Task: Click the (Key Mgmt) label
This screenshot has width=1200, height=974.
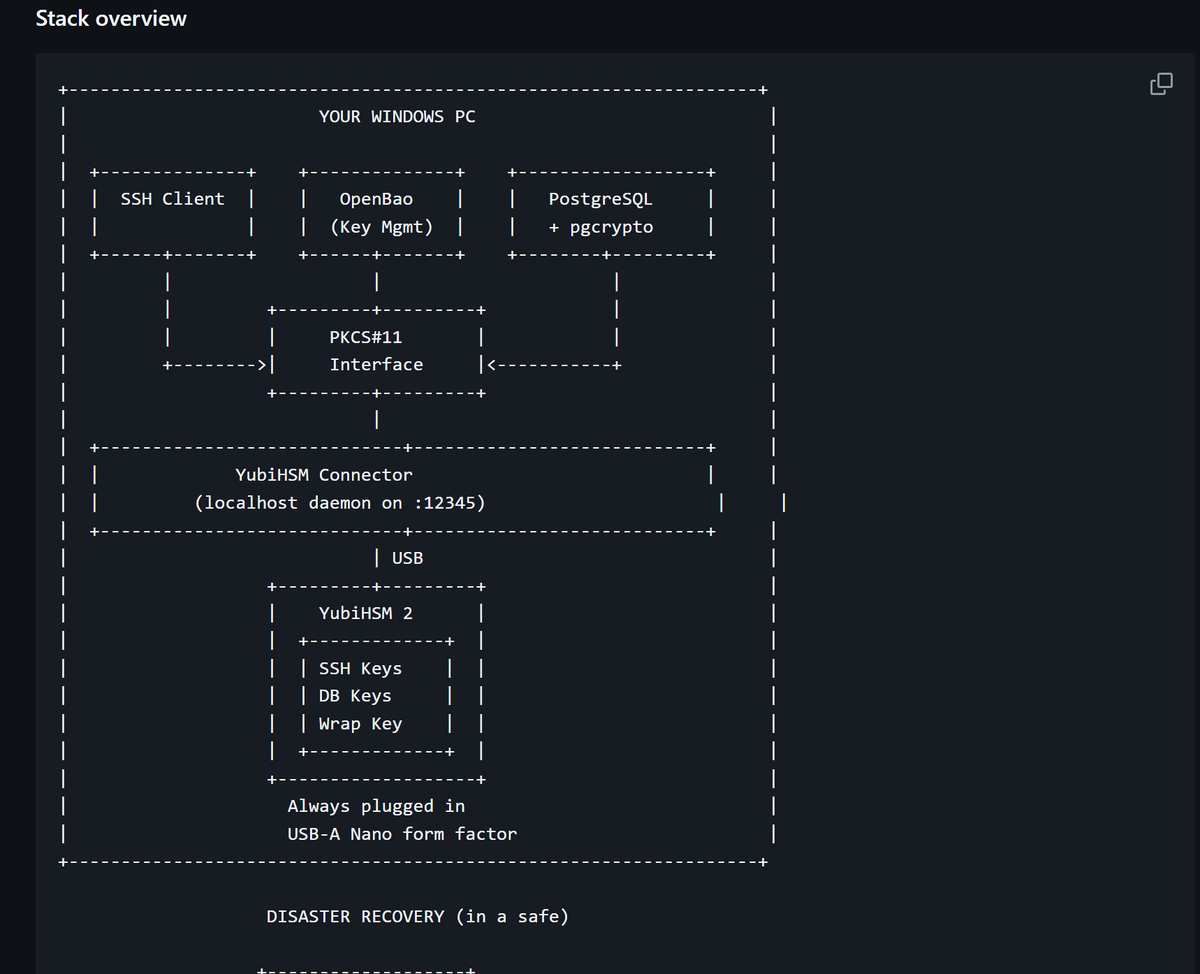Action: pos(381,227)
